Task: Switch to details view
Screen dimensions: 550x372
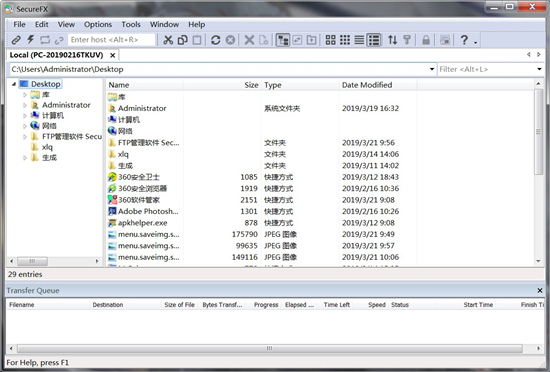Action: 374,40
